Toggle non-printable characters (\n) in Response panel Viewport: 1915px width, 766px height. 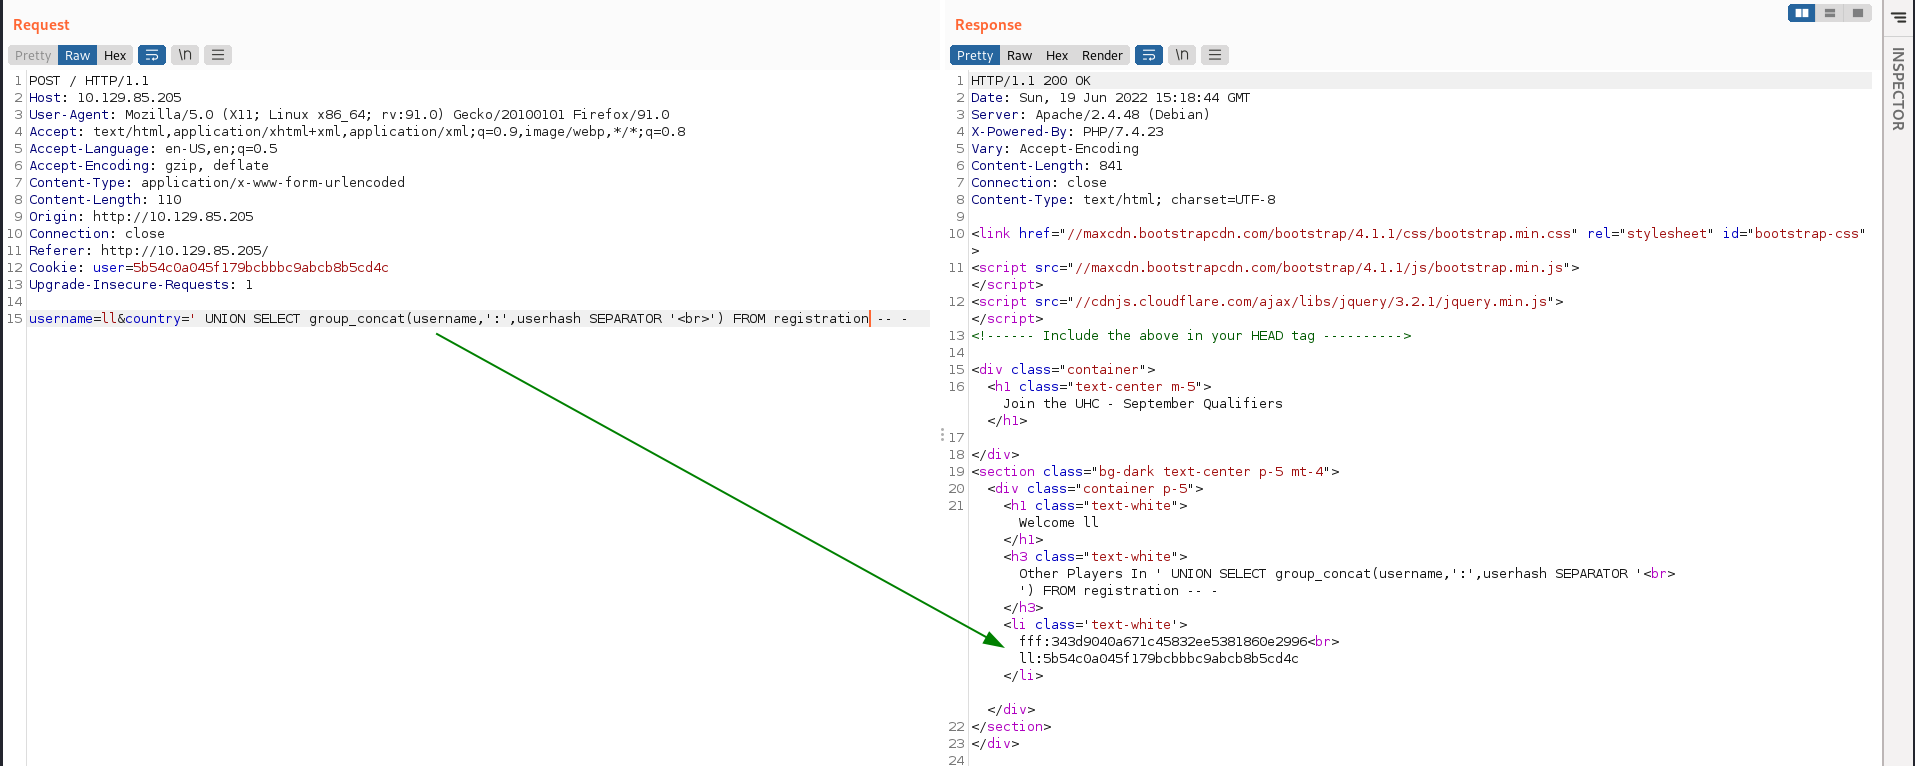pyautogui.click(x=1182, y=55)
